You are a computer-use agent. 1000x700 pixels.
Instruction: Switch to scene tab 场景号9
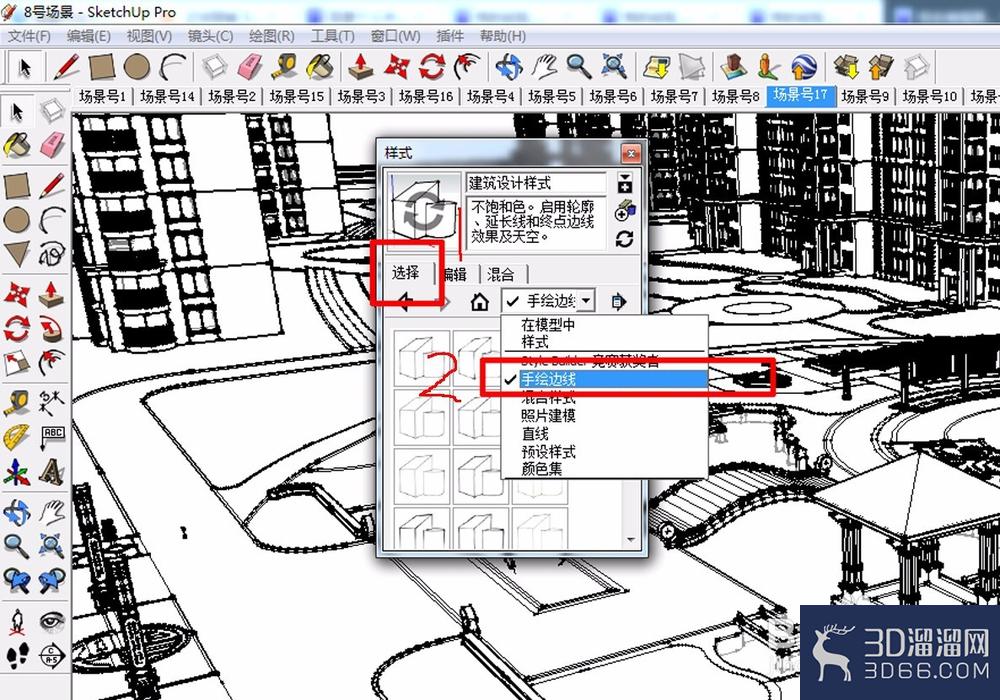865,96
